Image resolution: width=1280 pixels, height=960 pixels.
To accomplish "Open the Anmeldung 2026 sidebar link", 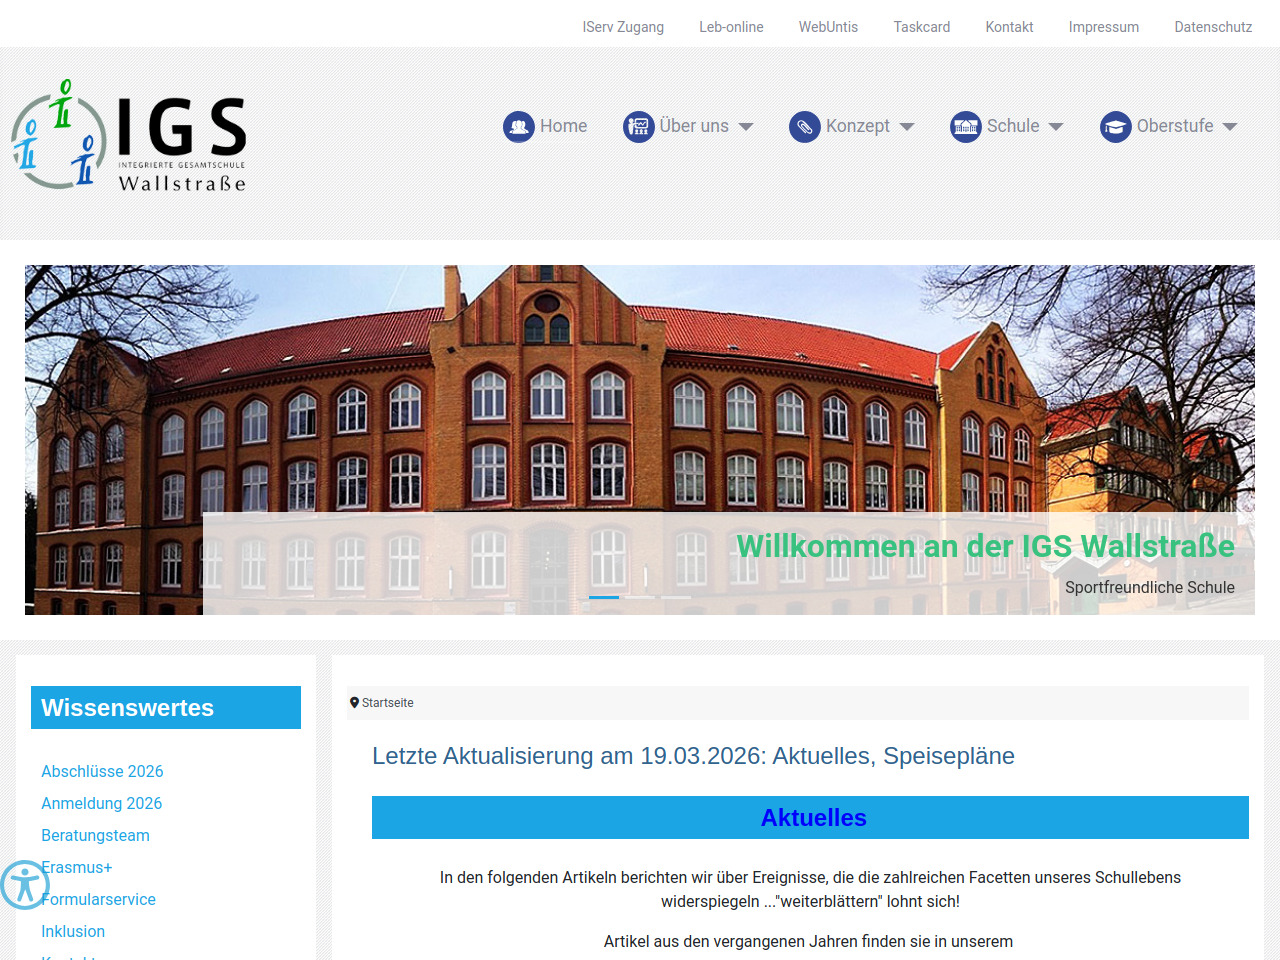I will point(101,803).
